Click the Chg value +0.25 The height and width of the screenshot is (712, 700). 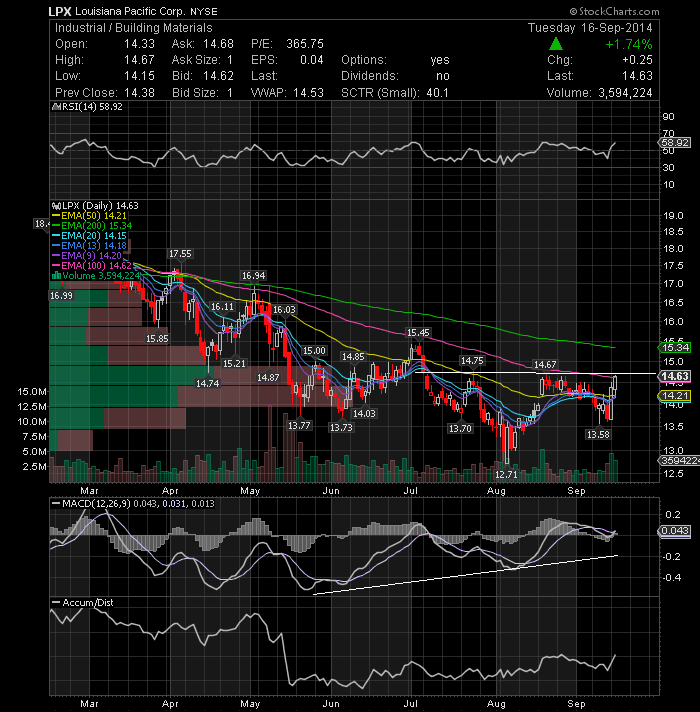[x=637, y=60]
